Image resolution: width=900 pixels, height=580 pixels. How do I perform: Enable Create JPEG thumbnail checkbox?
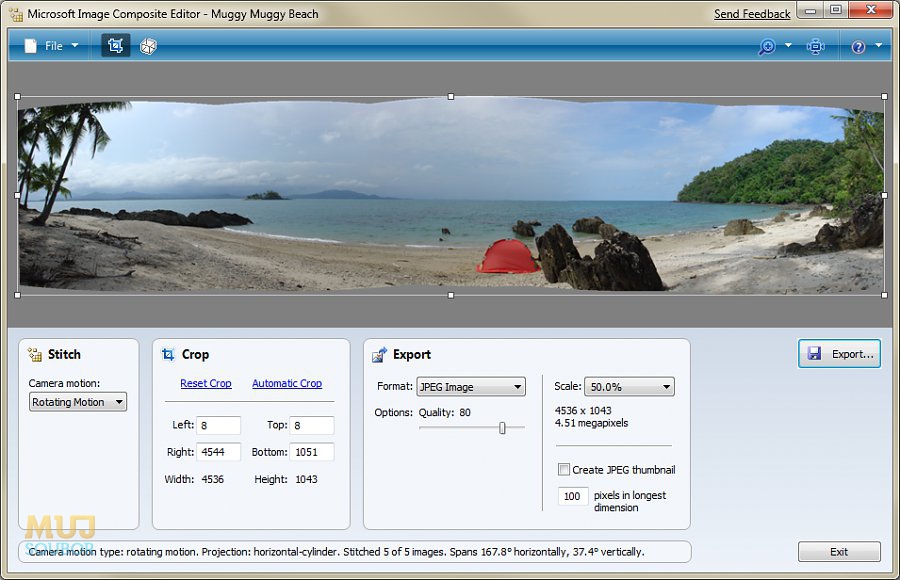tap(564, 470)
